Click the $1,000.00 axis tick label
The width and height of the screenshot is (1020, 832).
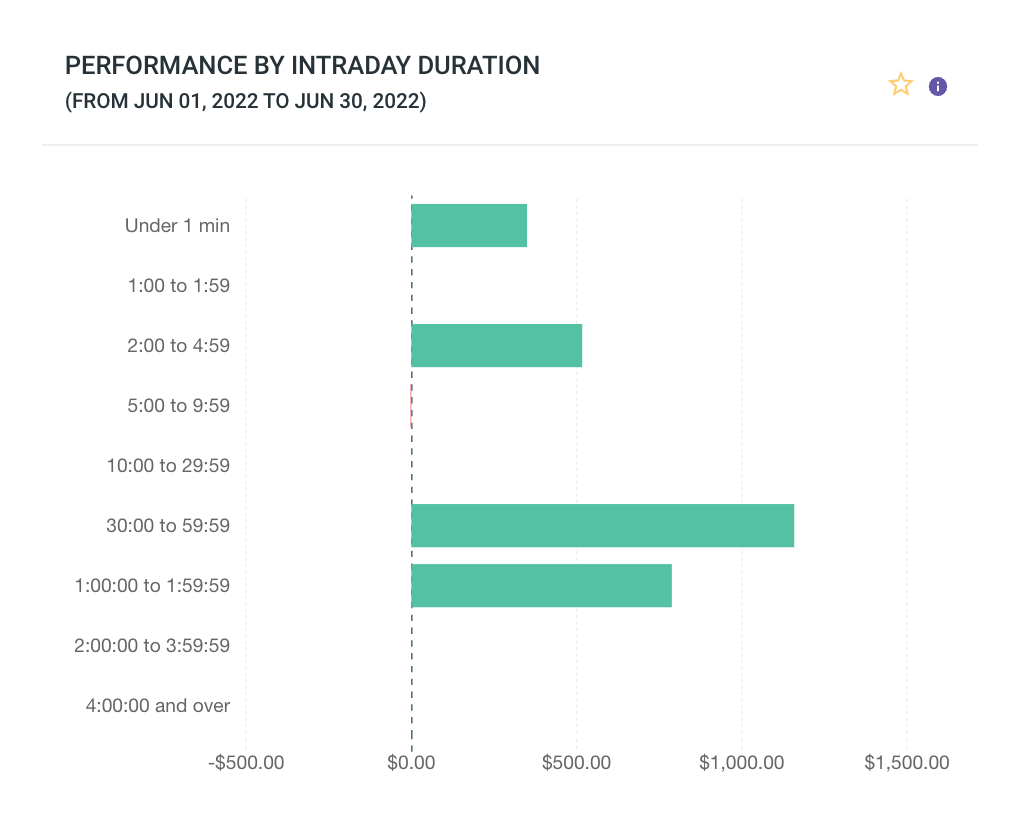coord(741,763)
